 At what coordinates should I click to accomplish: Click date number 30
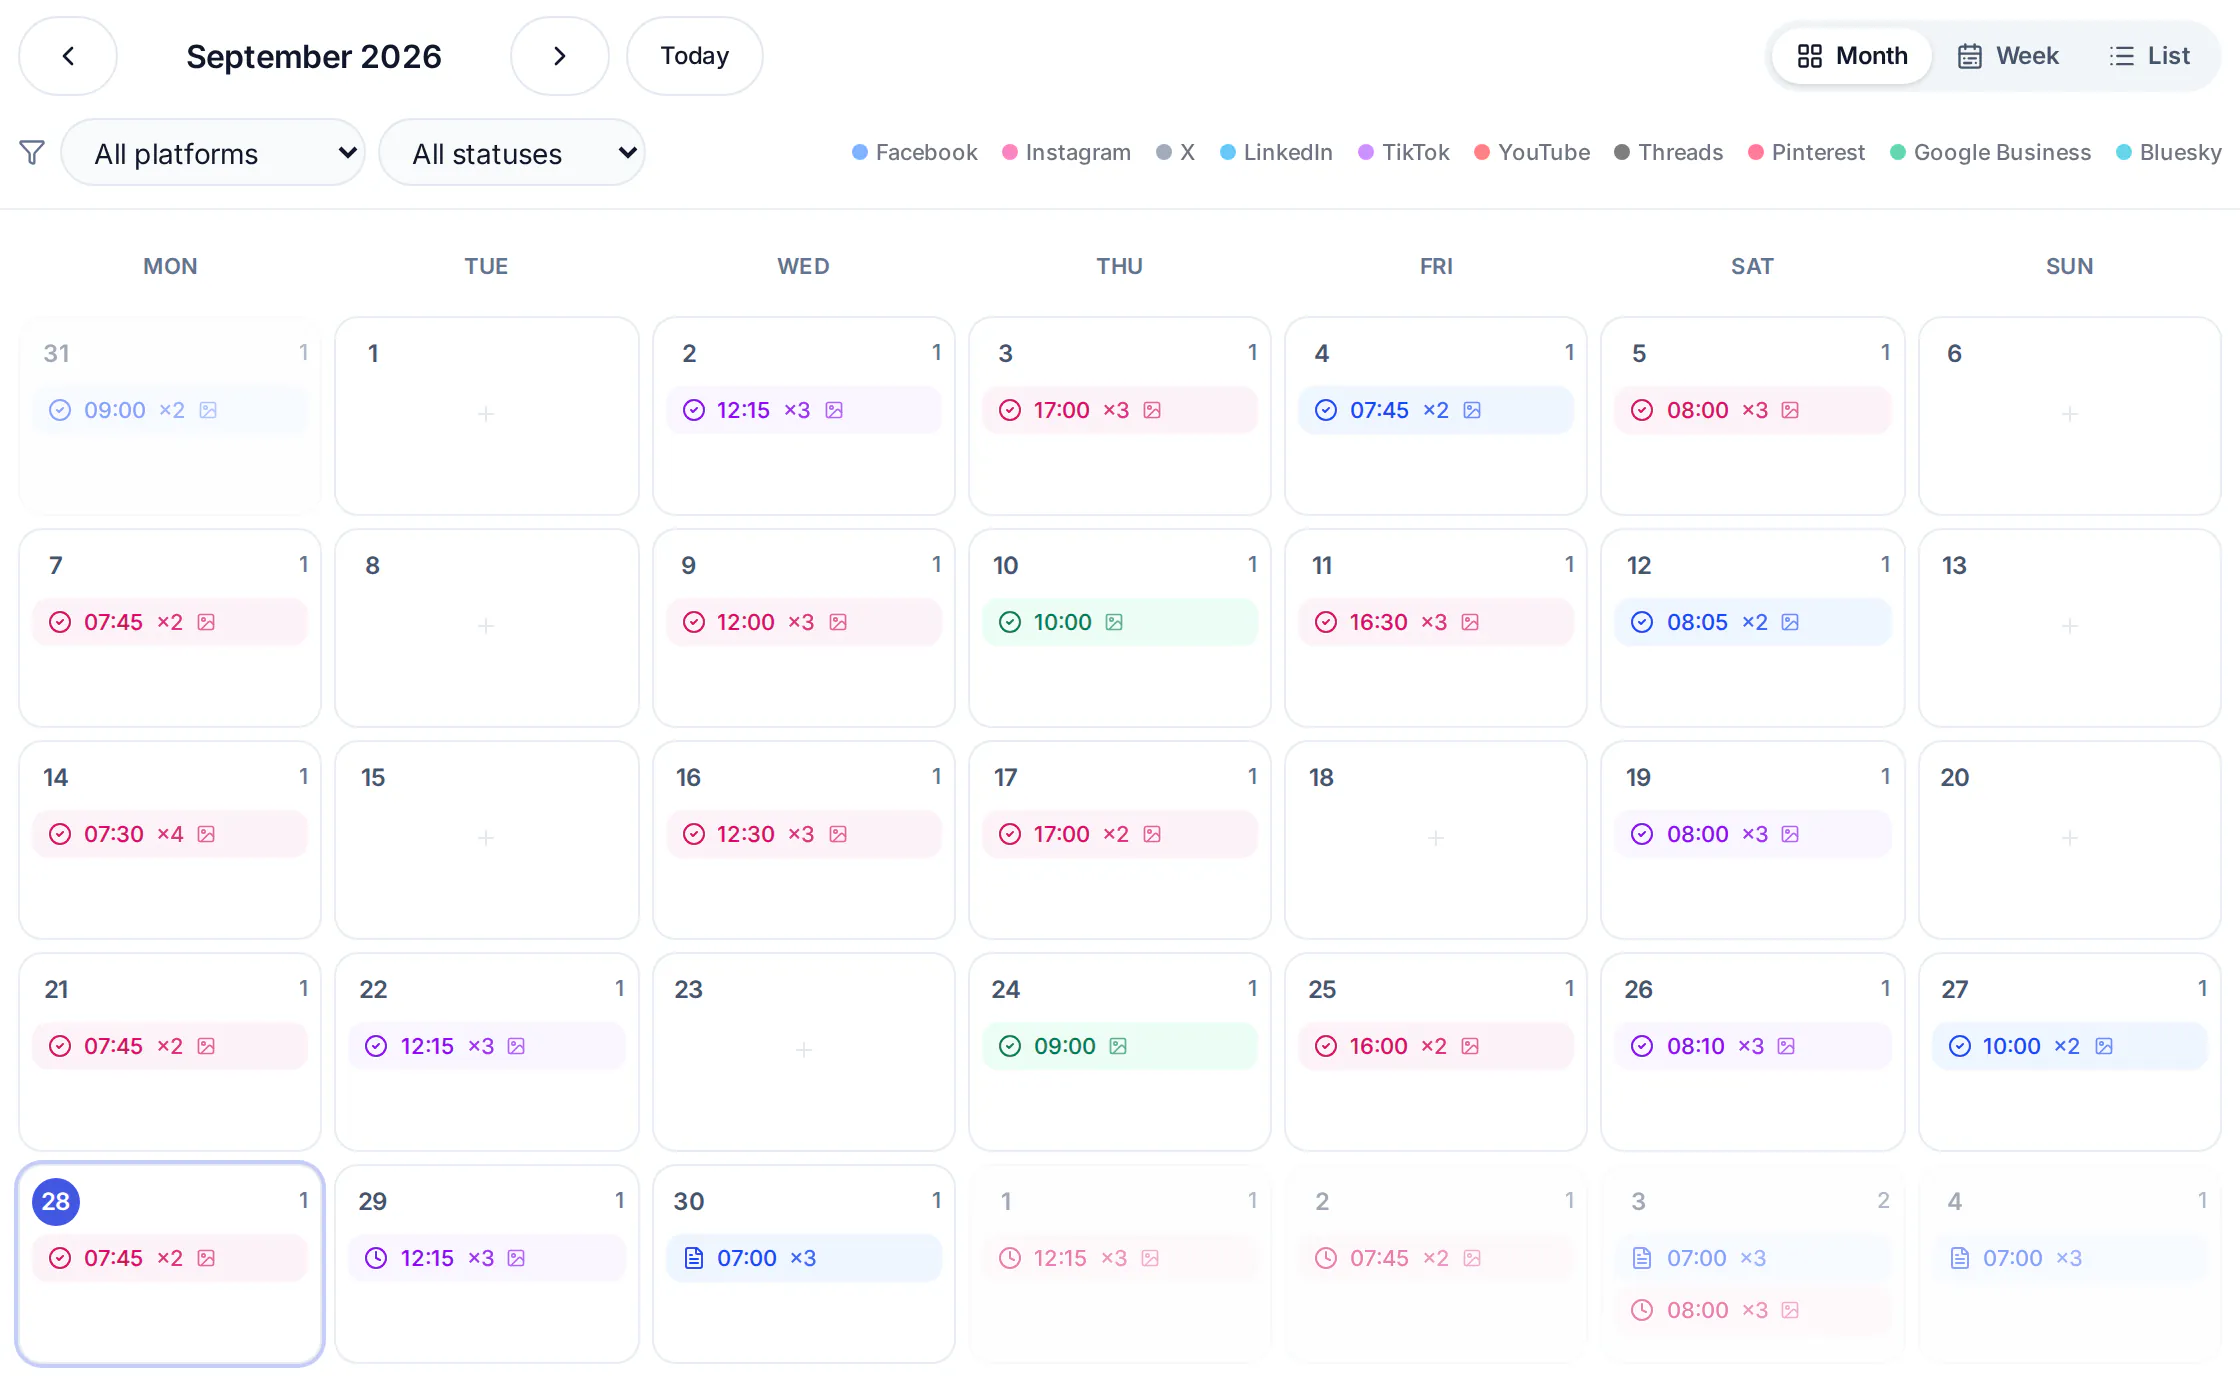[x=688, y=1201]
